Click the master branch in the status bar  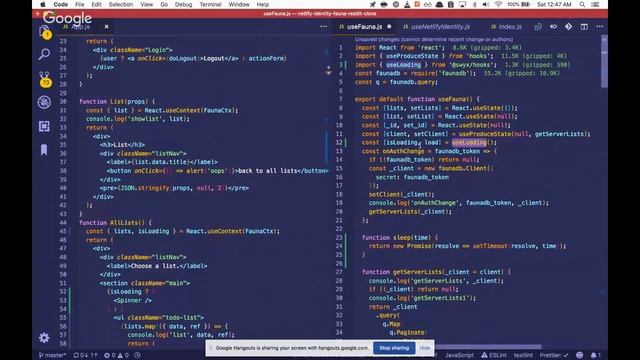53,356
